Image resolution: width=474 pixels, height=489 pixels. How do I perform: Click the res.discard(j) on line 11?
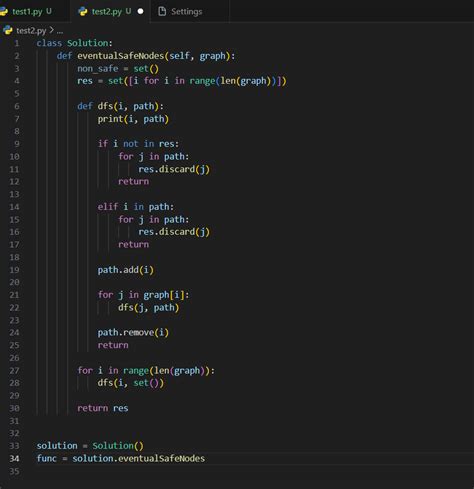pos(174,169)
